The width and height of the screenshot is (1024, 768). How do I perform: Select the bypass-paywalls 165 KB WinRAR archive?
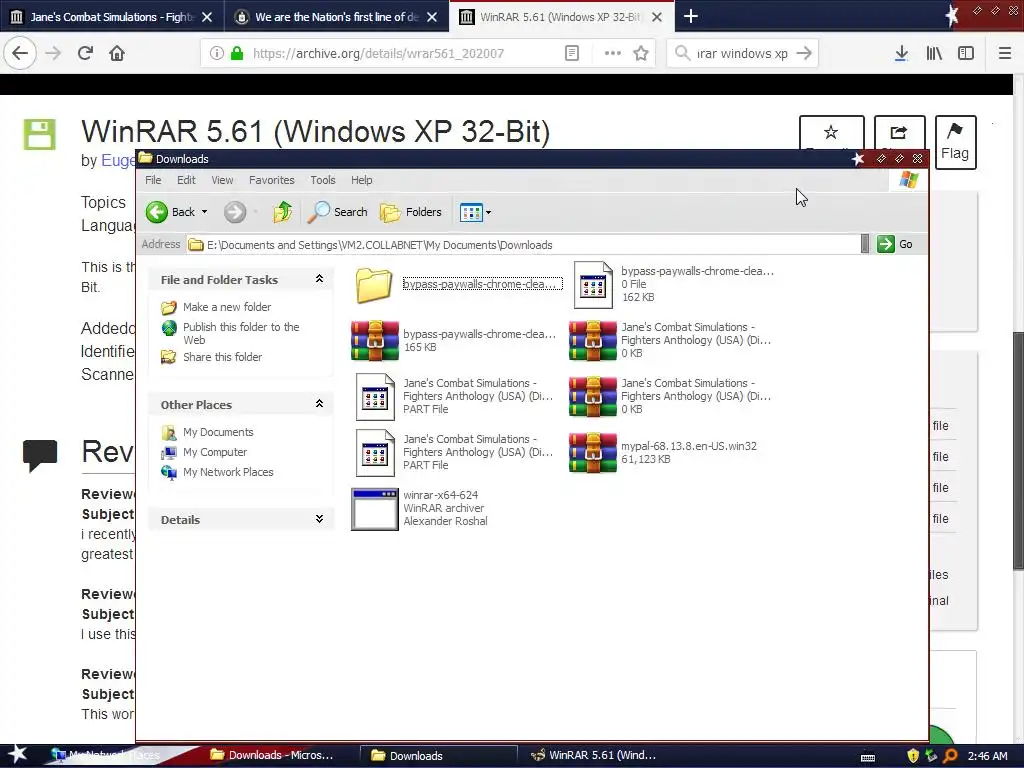click(375, 340)
